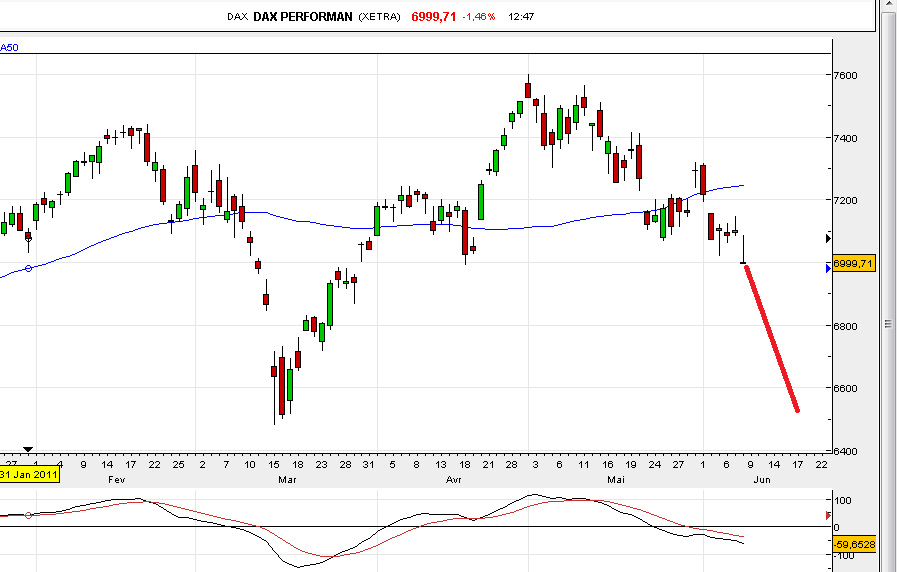The image size is (900, 572).
Task: Click the Mai month label
Action: pos(616,480)
